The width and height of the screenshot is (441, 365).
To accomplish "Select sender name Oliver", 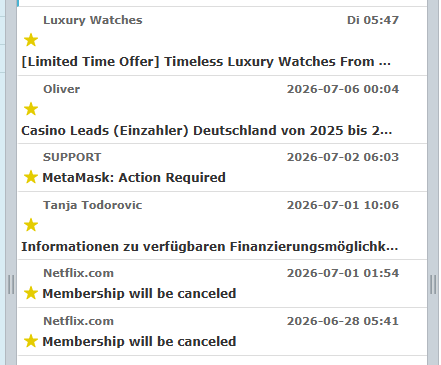I will tap(62, 89).
